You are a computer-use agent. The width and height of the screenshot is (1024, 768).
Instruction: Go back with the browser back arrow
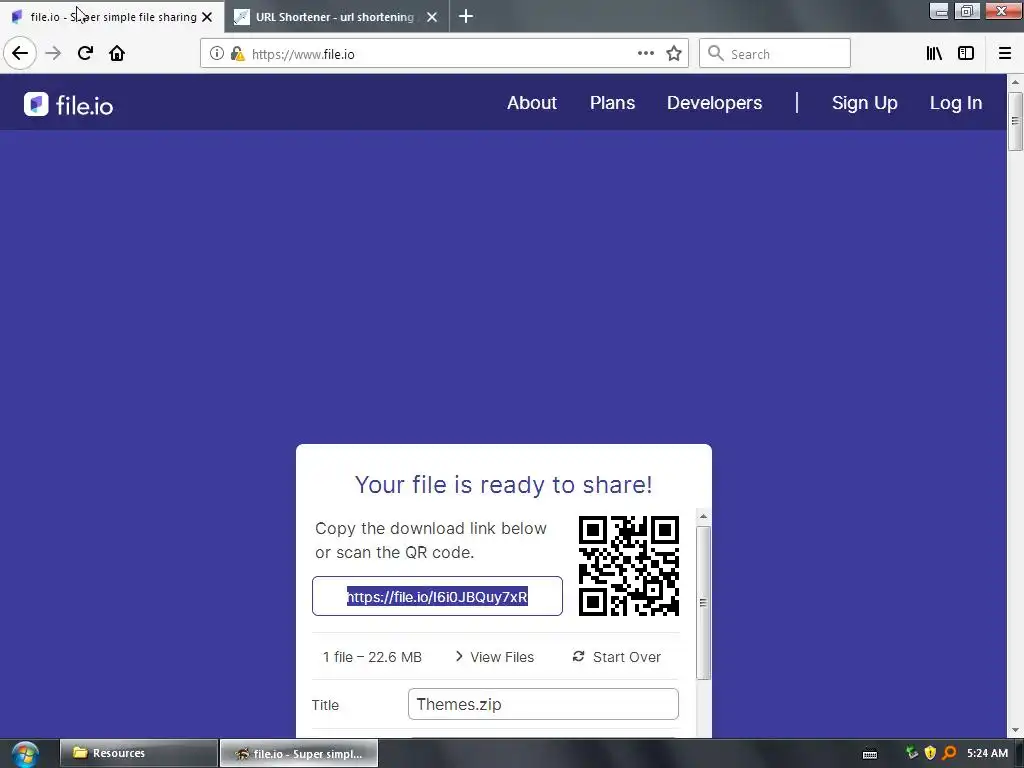click(20, 54)
